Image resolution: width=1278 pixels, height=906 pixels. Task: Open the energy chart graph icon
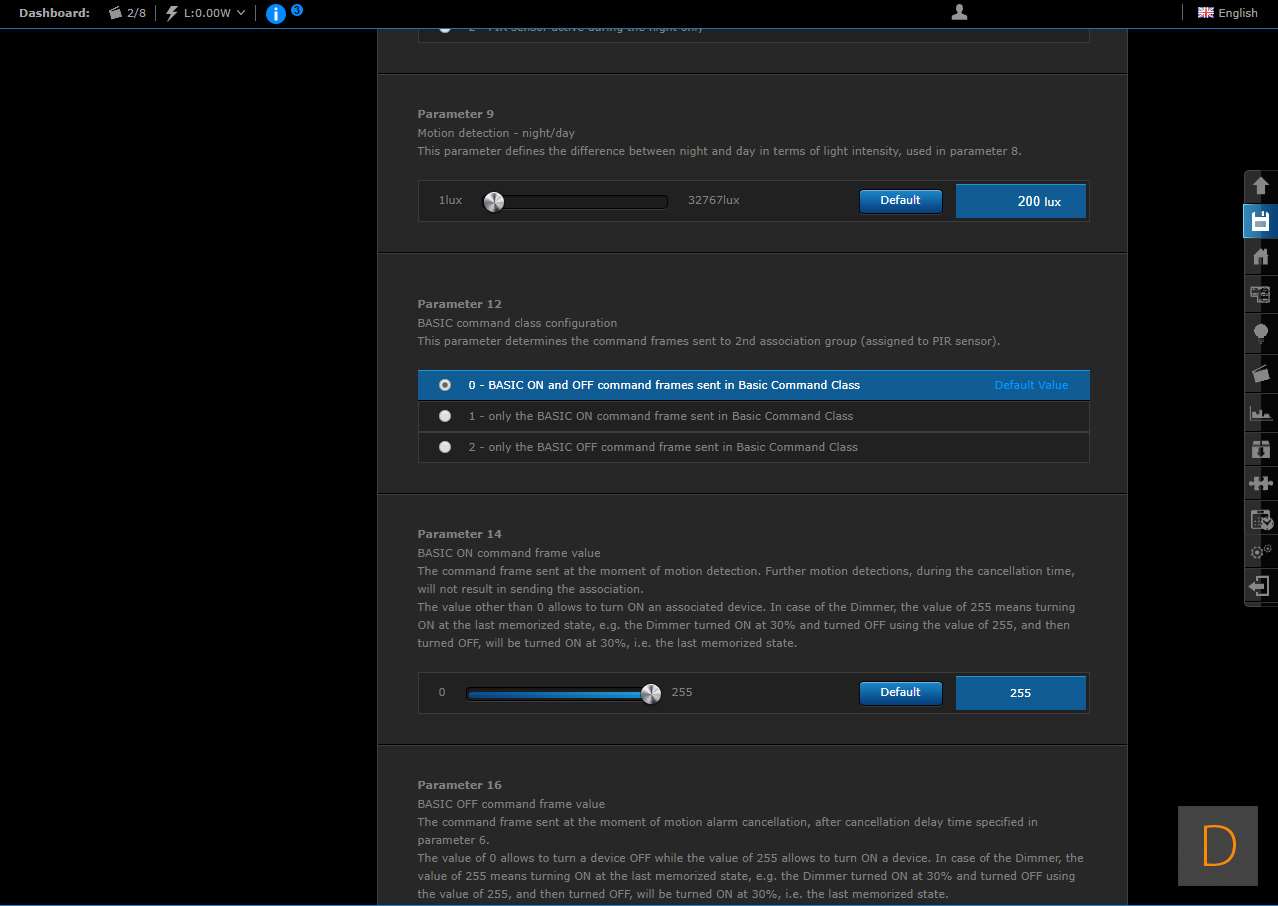[1260, 412]
